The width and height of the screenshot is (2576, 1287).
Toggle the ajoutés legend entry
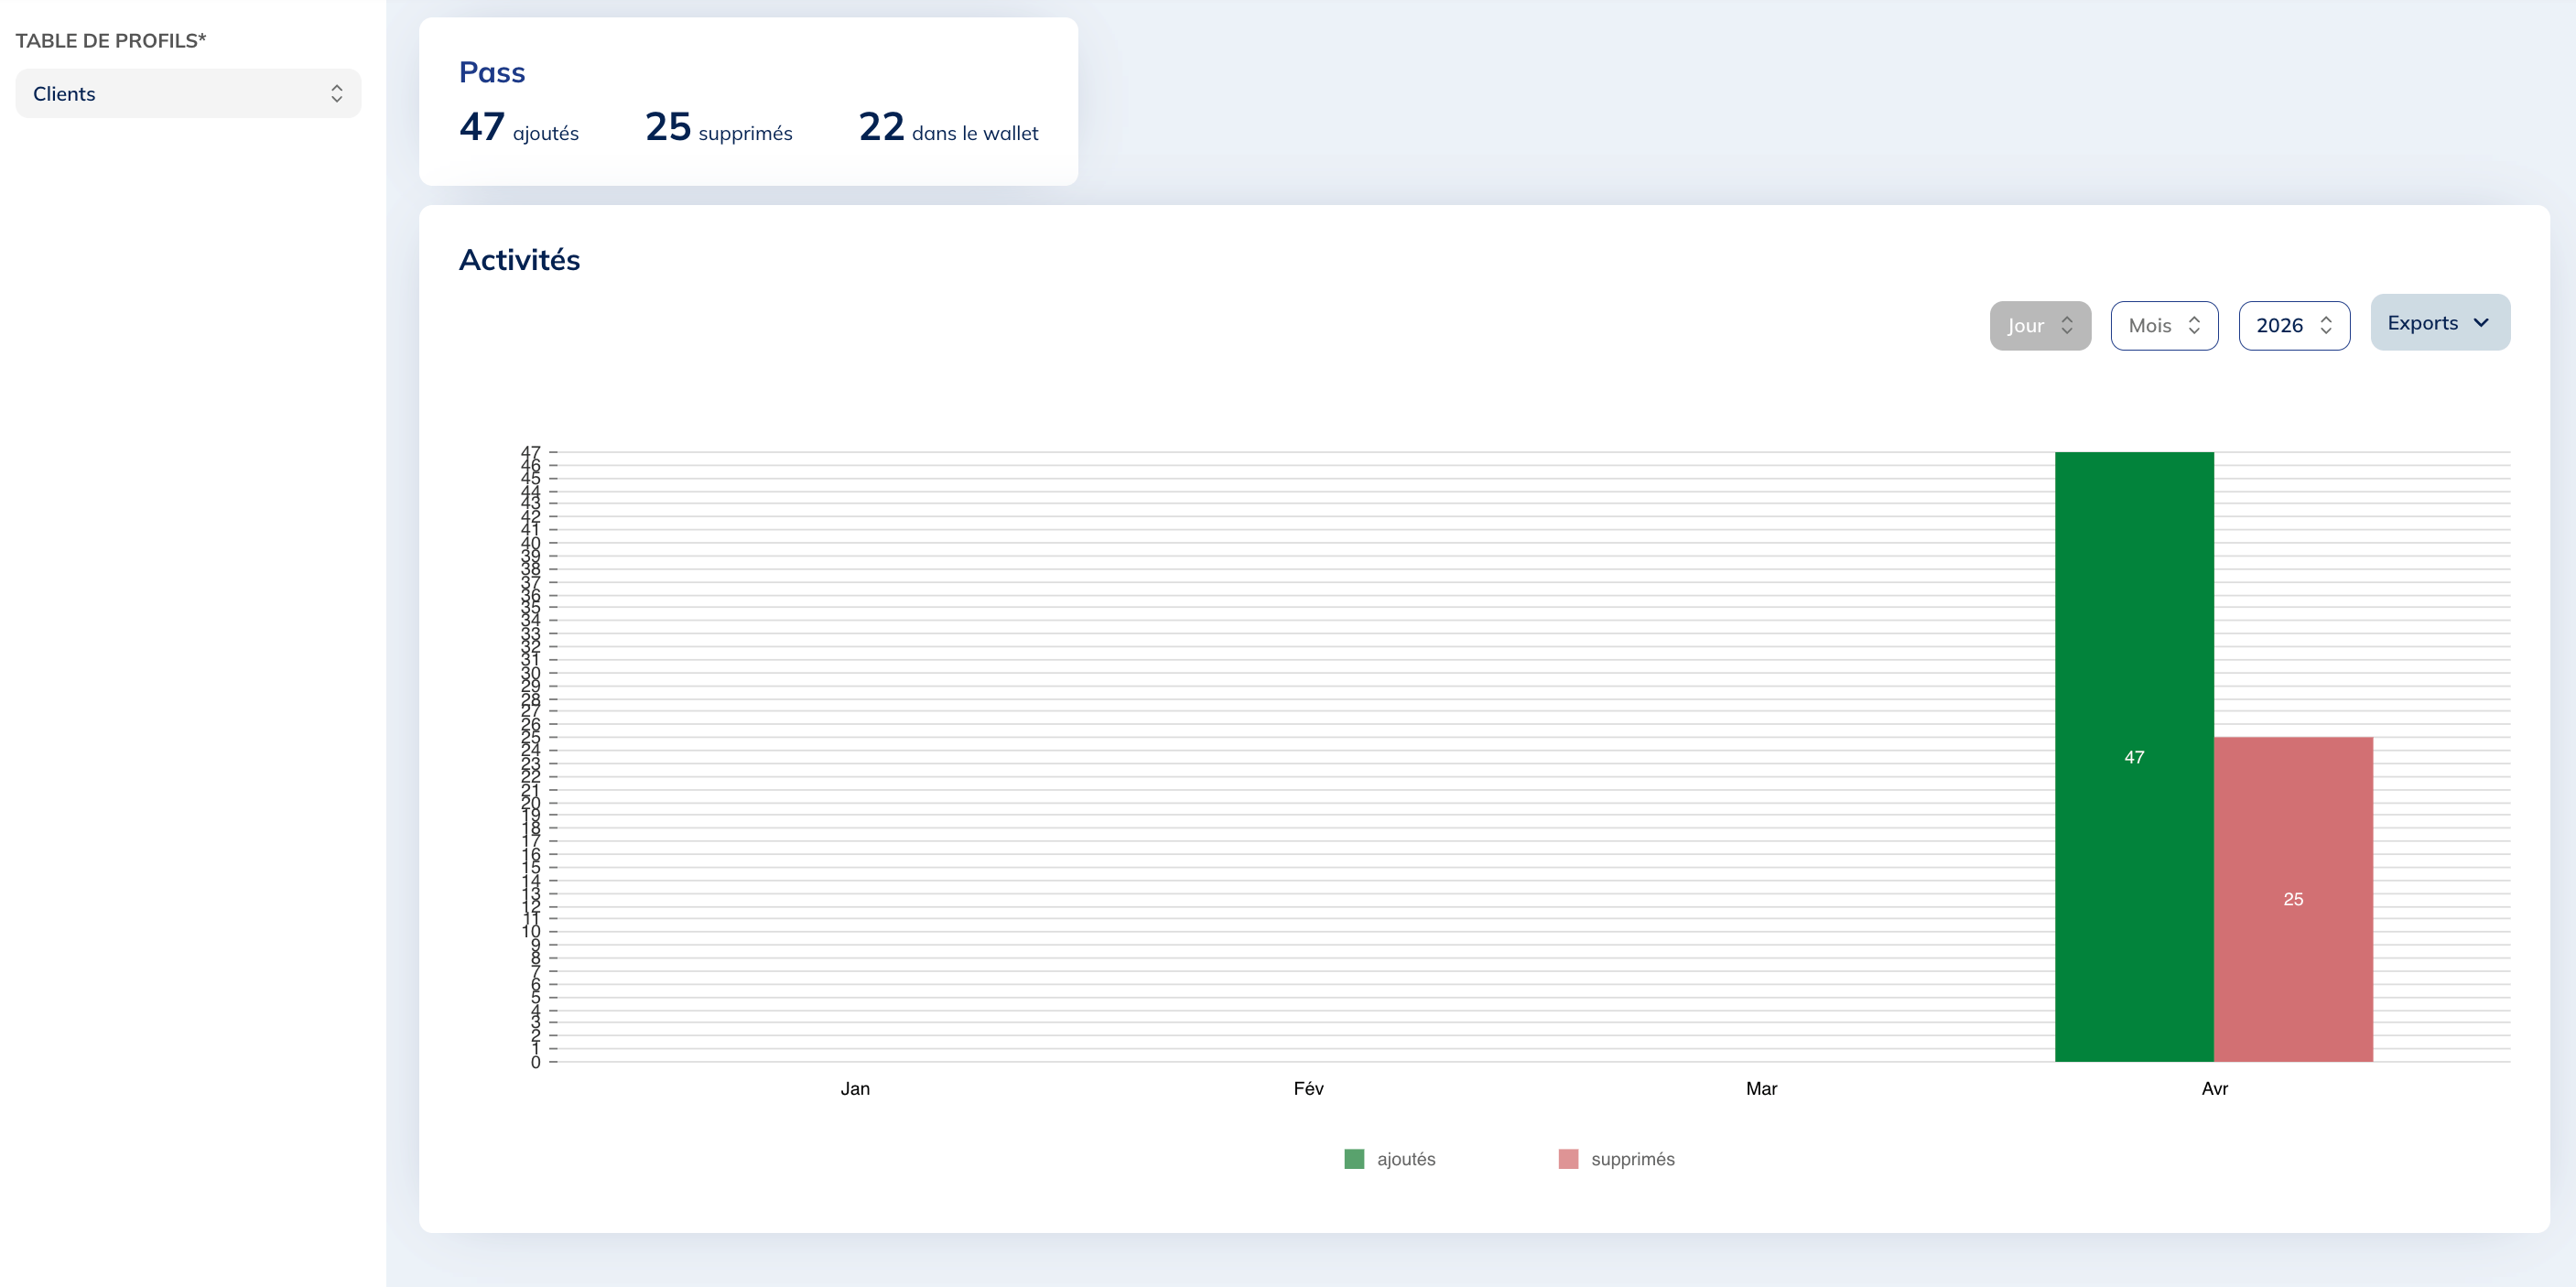coord(1390,1159)
